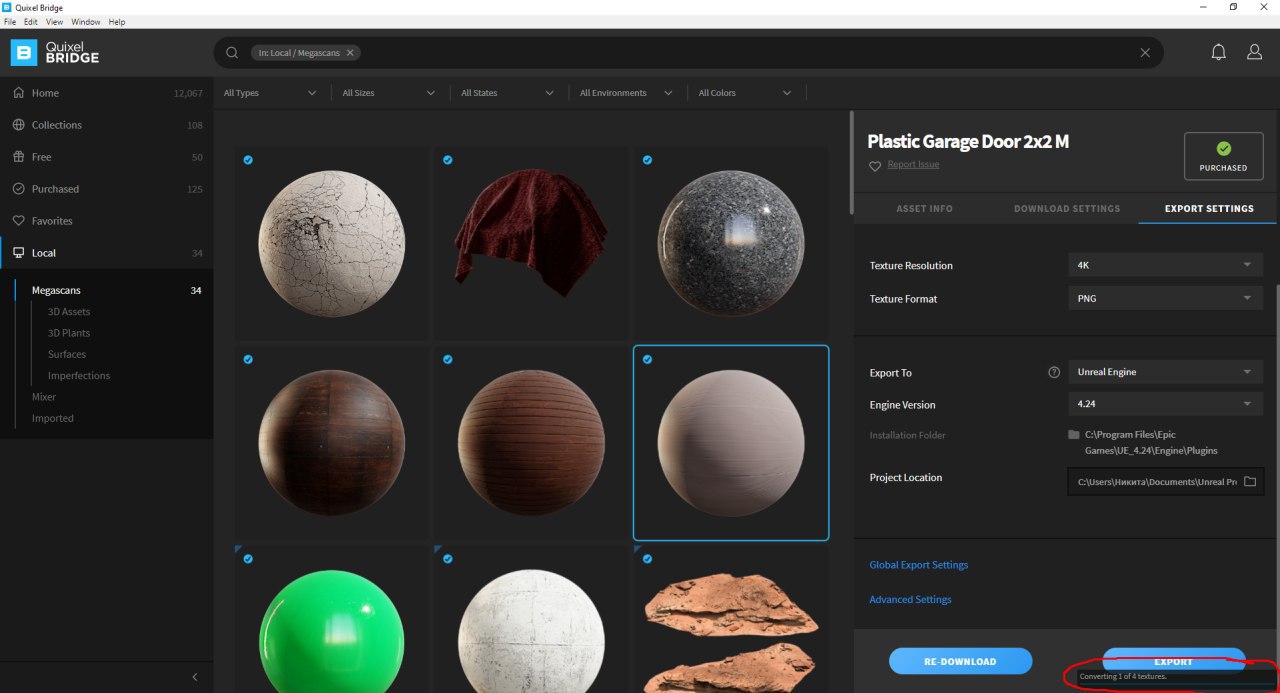The width and height of the screenshot is (1280, 693).
Task: Click the texture conversion progress bar
Action: click(1174, 685)
